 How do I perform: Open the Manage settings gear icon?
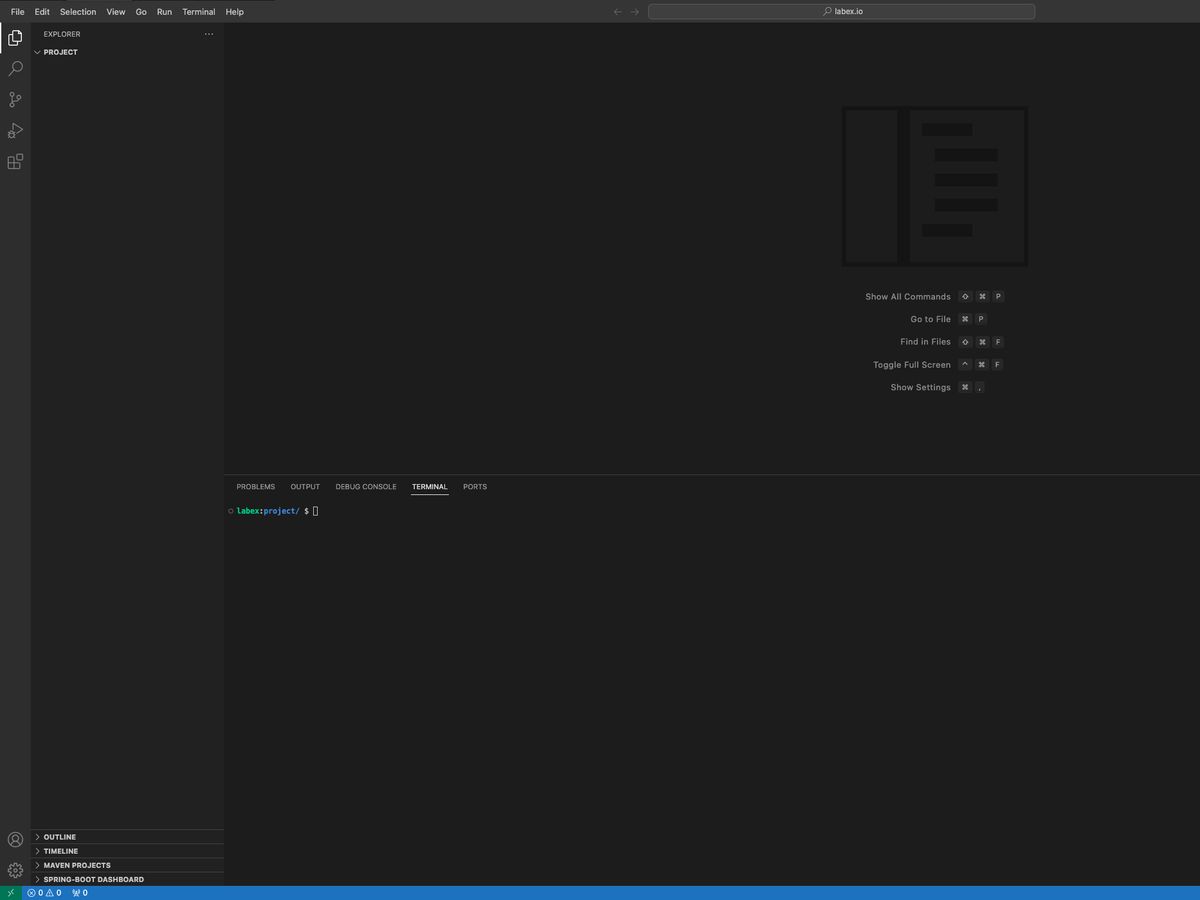pos(15,870)
